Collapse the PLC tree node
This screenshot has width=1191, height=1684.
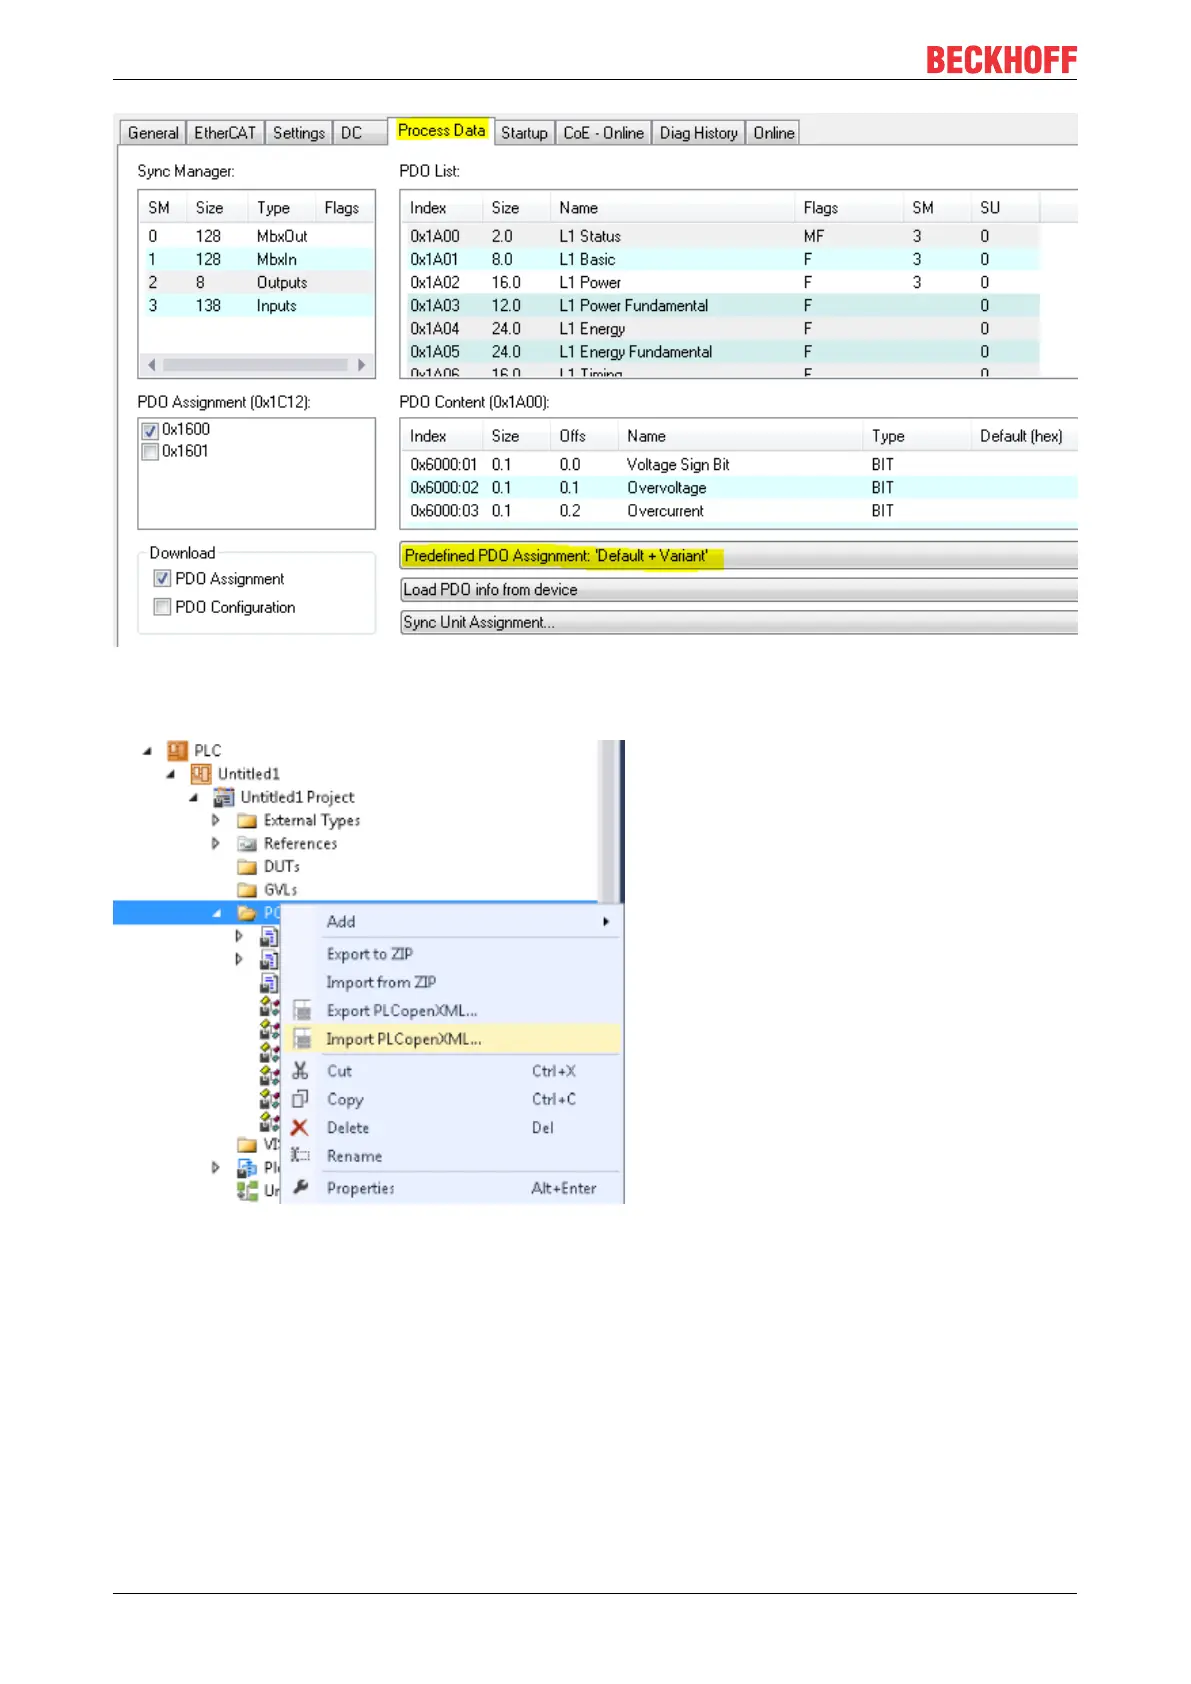point(148,751)
